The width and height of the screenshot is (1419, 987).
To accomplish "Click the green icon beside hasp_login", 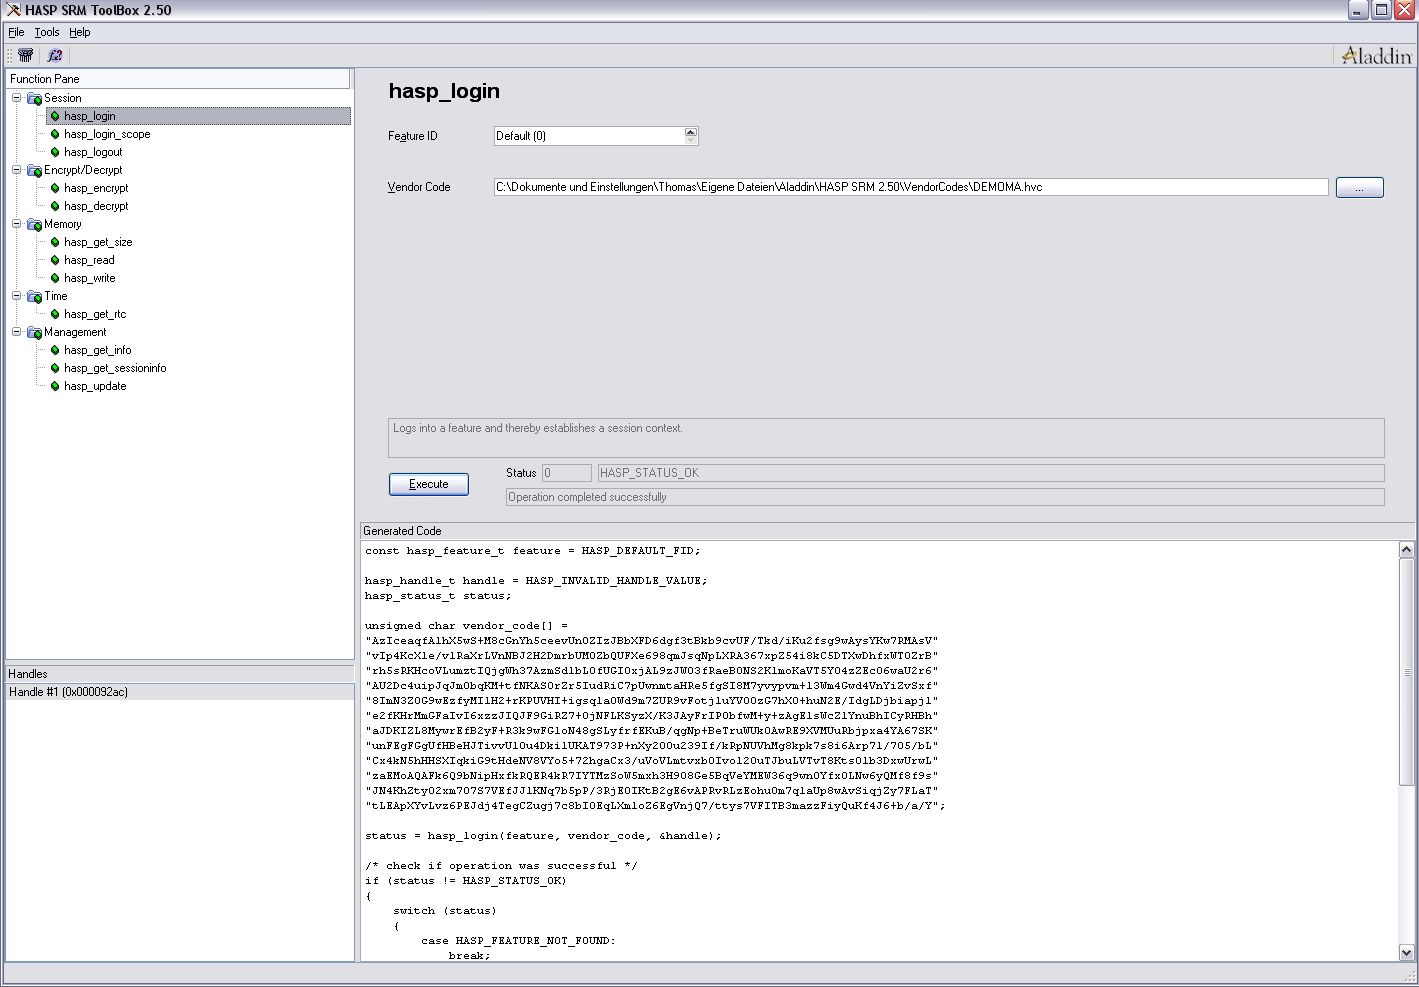I will pos(55,116).
